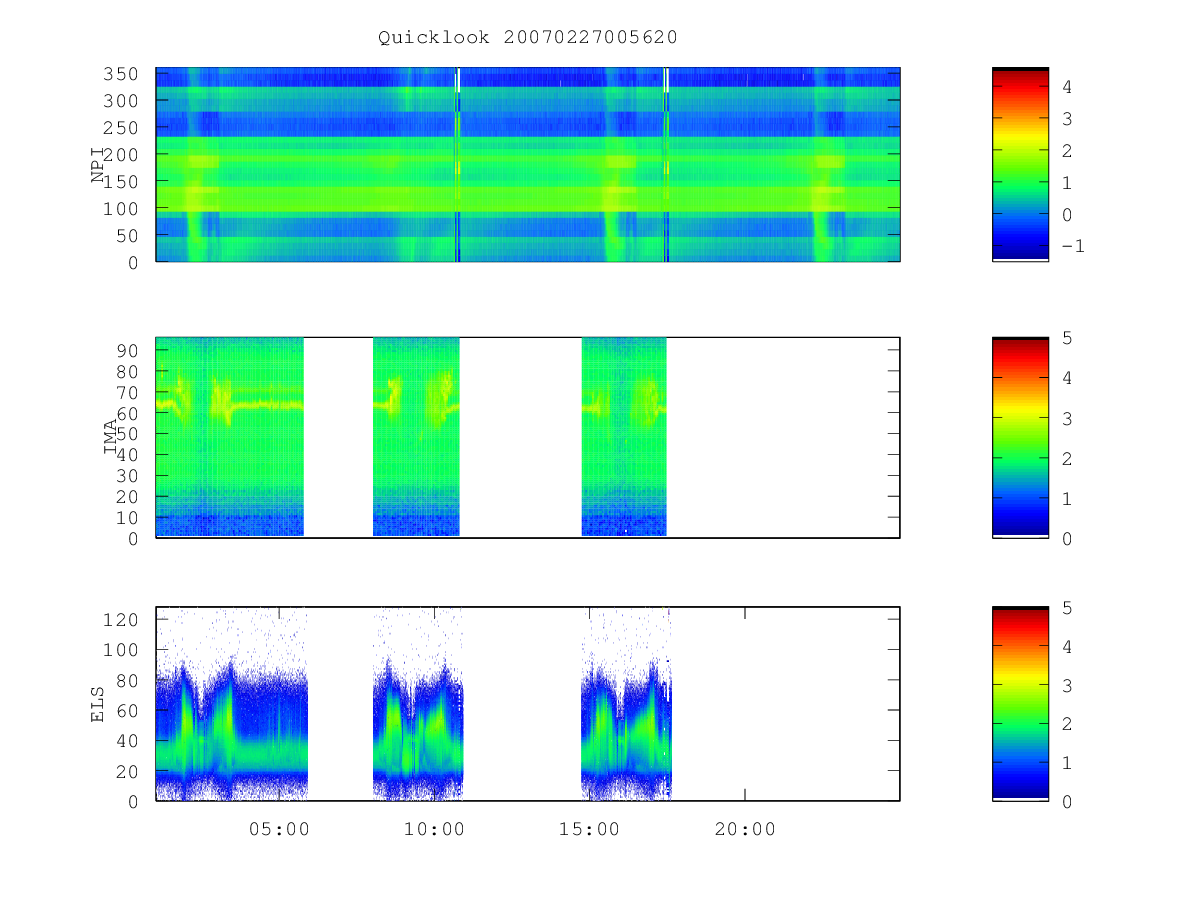Image resolution: width=1200 pixels, height=900 pixels.
Task: Click the 20:00 time tick label
Action: coord(745,829)
